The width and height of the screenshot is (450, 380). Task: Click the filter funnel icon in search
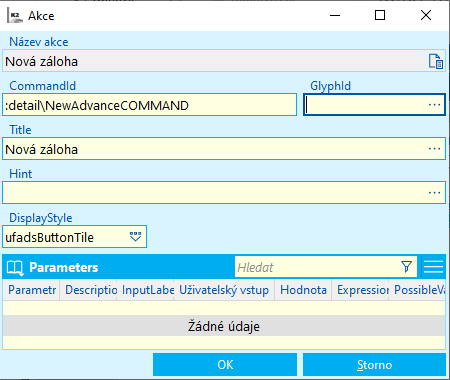click(406, 267)
